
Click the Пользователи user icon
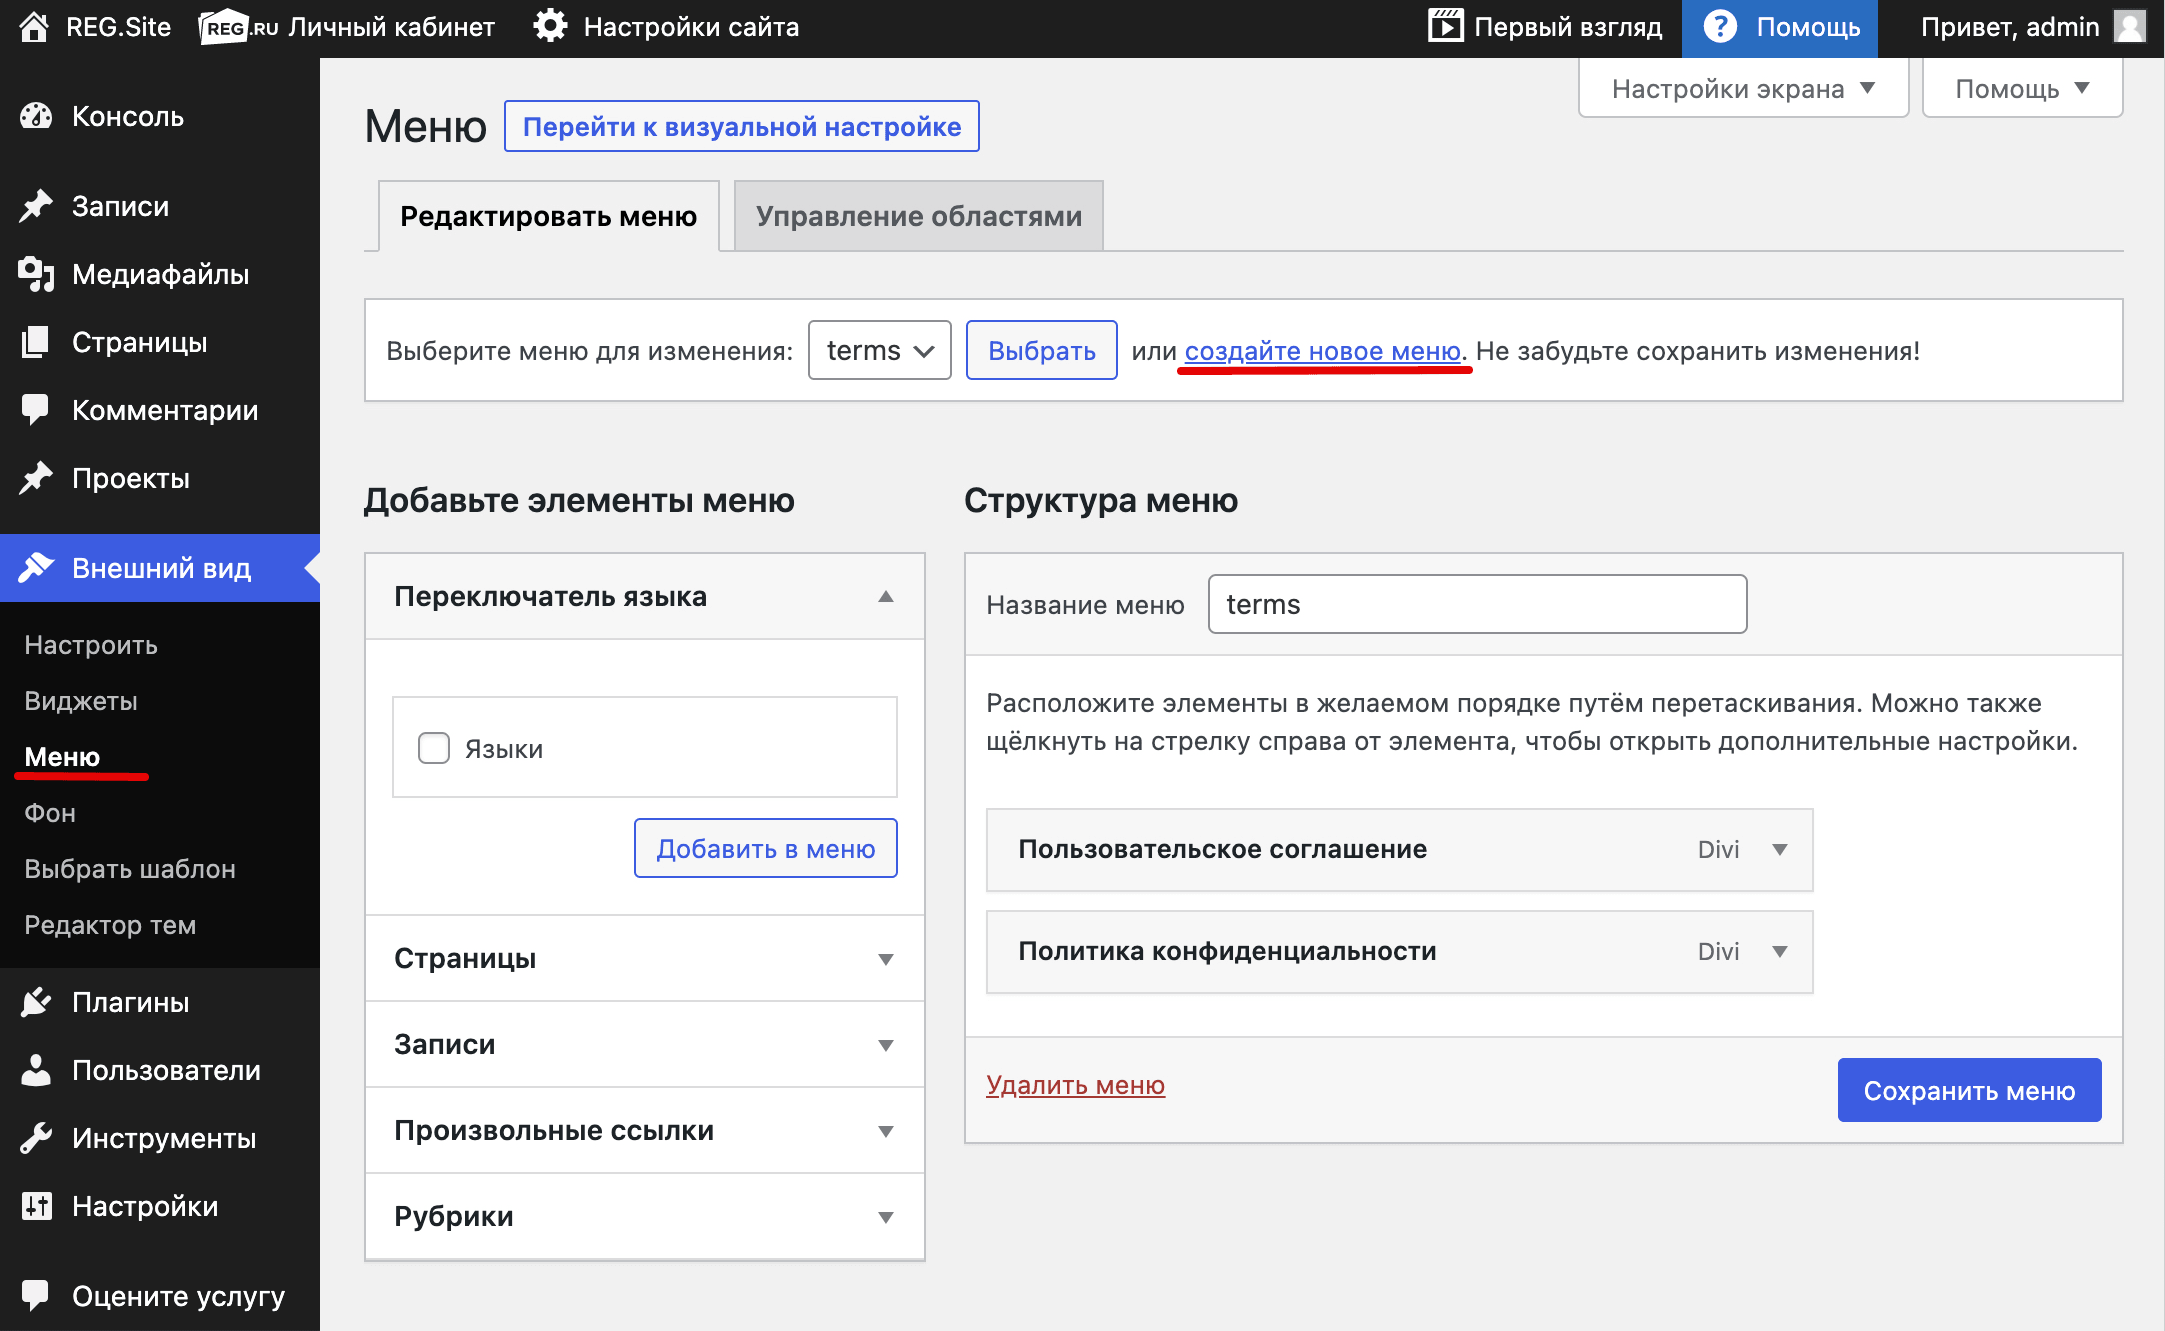36,1070
